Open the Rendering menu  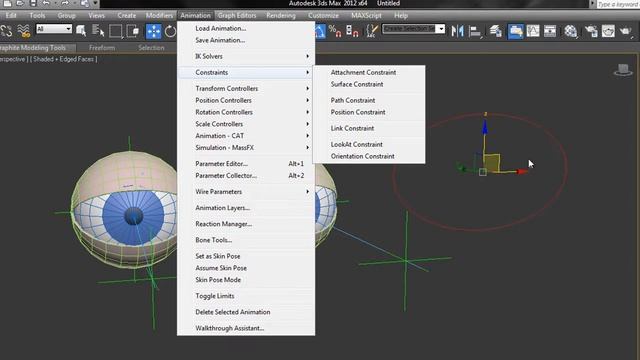281,16
